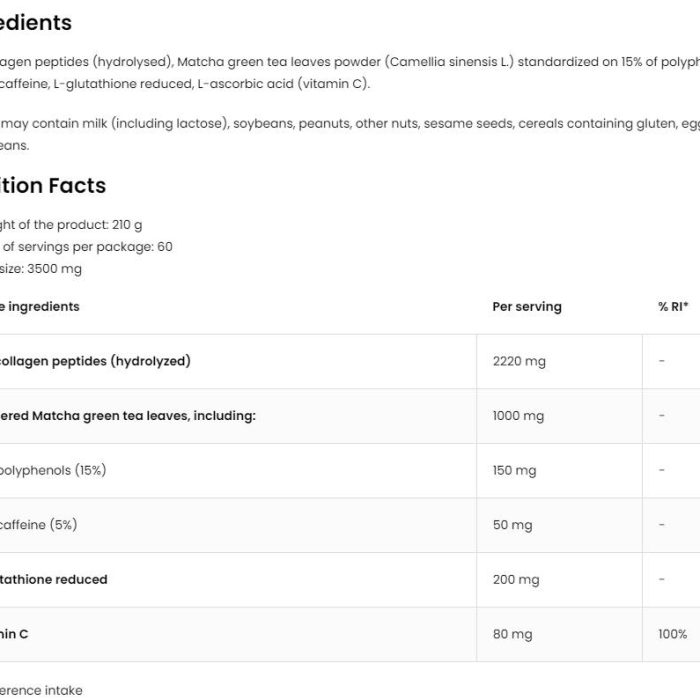Select the '% RI*' column header

(673, 307)
